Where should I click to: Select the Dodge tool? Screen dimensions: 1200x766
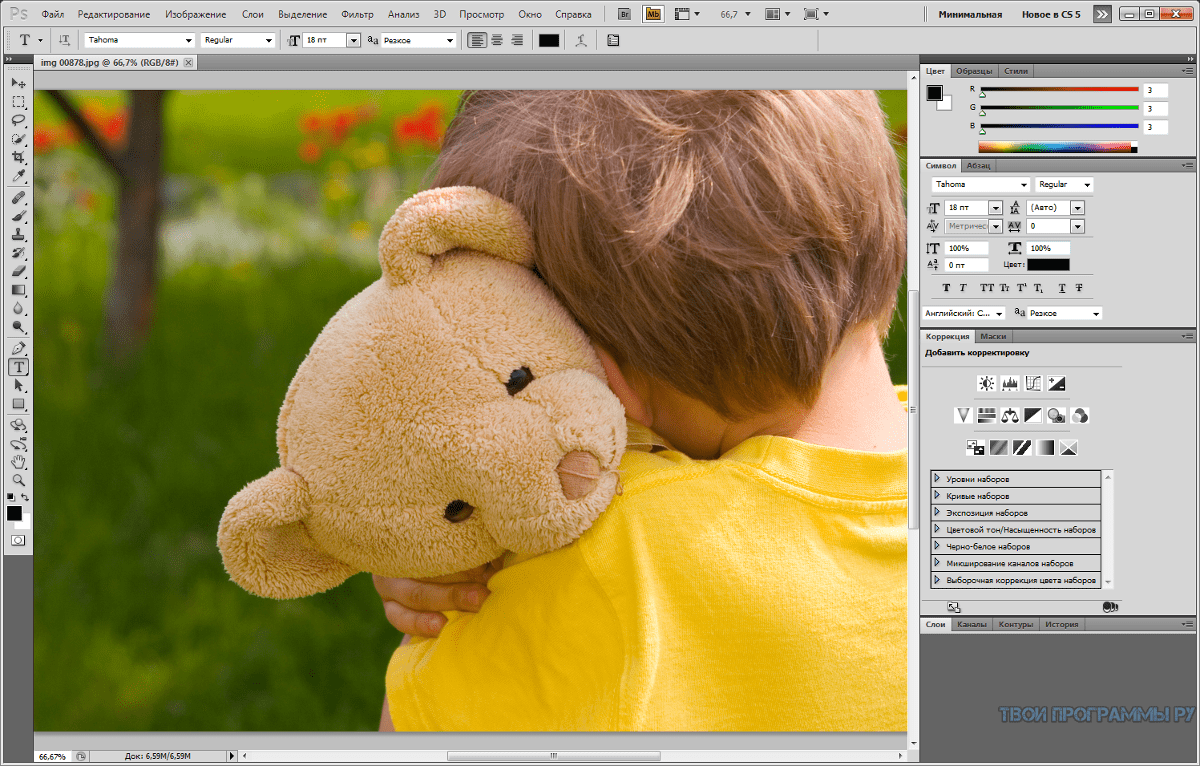click(18, 327)
